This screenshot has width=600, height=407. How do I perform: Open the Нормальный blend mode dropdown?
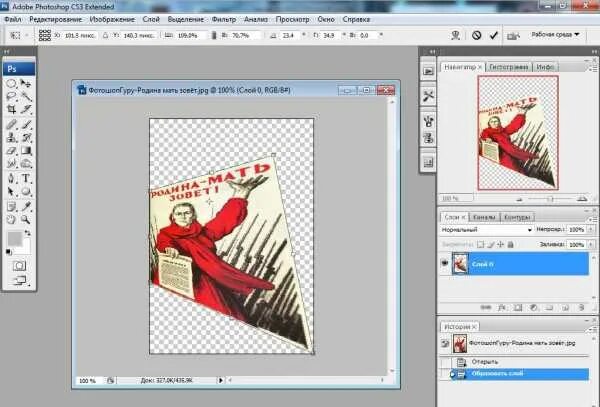click(x=486, y=230)
